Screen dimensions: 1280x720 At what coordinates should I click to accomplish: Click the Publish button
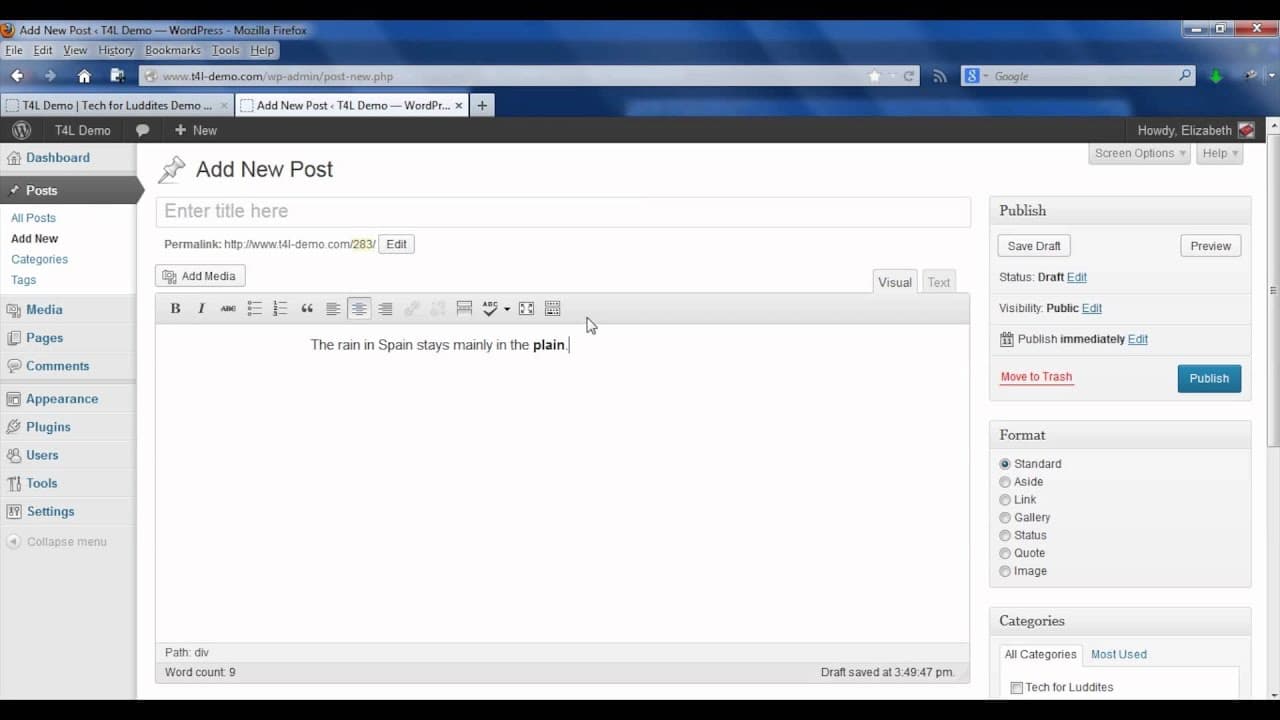point(1209,378)
